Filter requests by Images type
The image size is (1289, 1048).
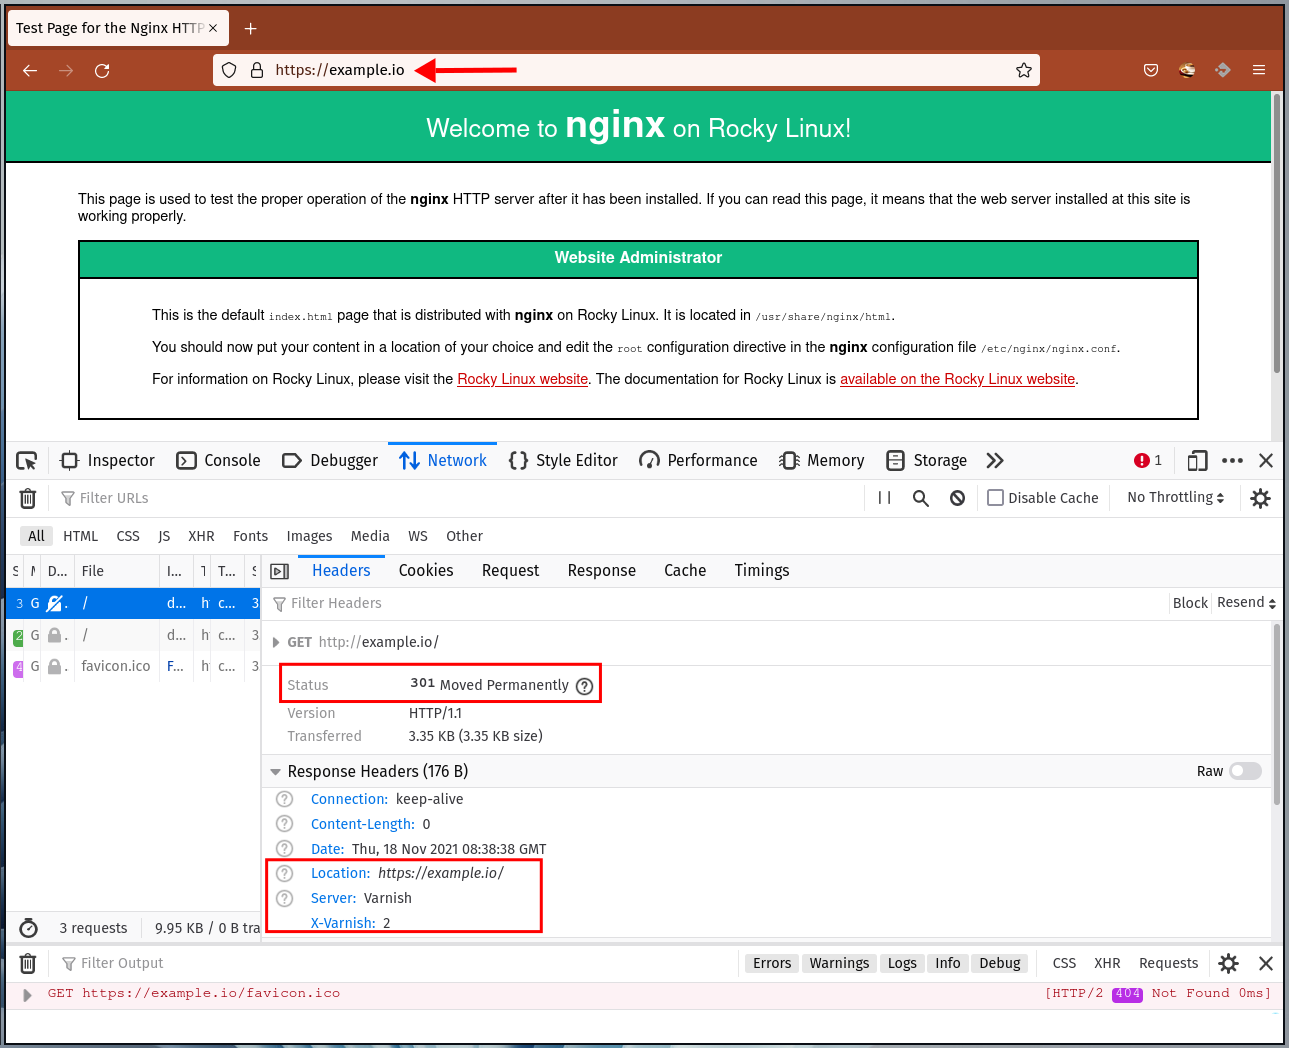coord(309,536)
